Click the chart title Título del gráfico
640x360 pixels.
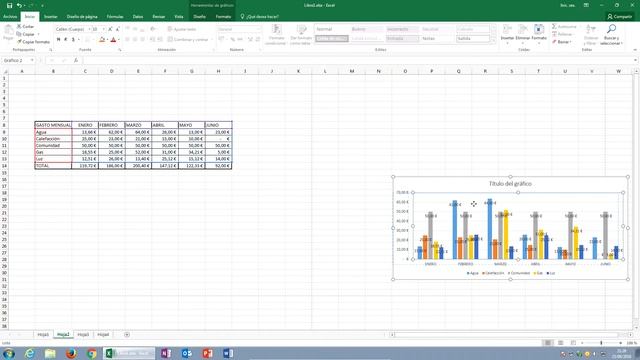point(510,184)
